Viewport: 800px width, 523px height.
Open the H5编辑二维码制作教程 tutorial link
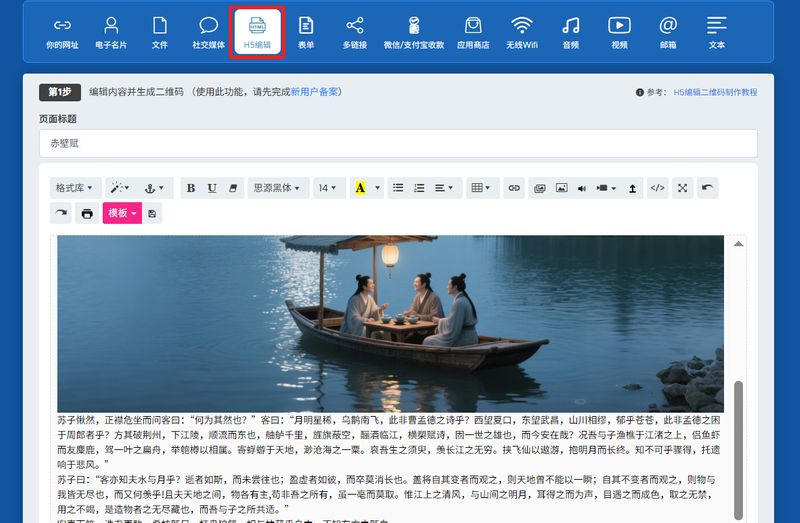click(715, 92)
